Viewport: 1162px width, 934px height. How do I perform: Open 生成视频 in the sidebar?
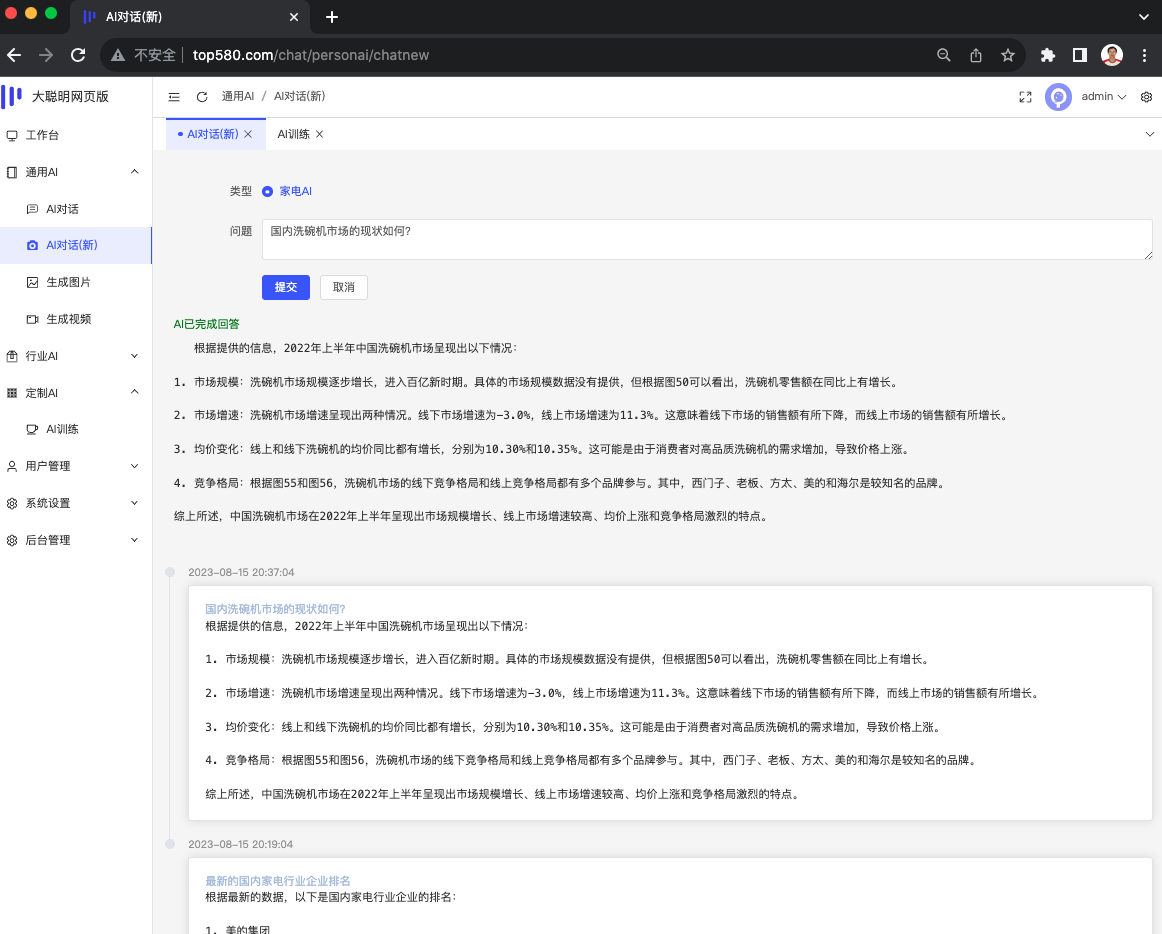pos(68,319)
